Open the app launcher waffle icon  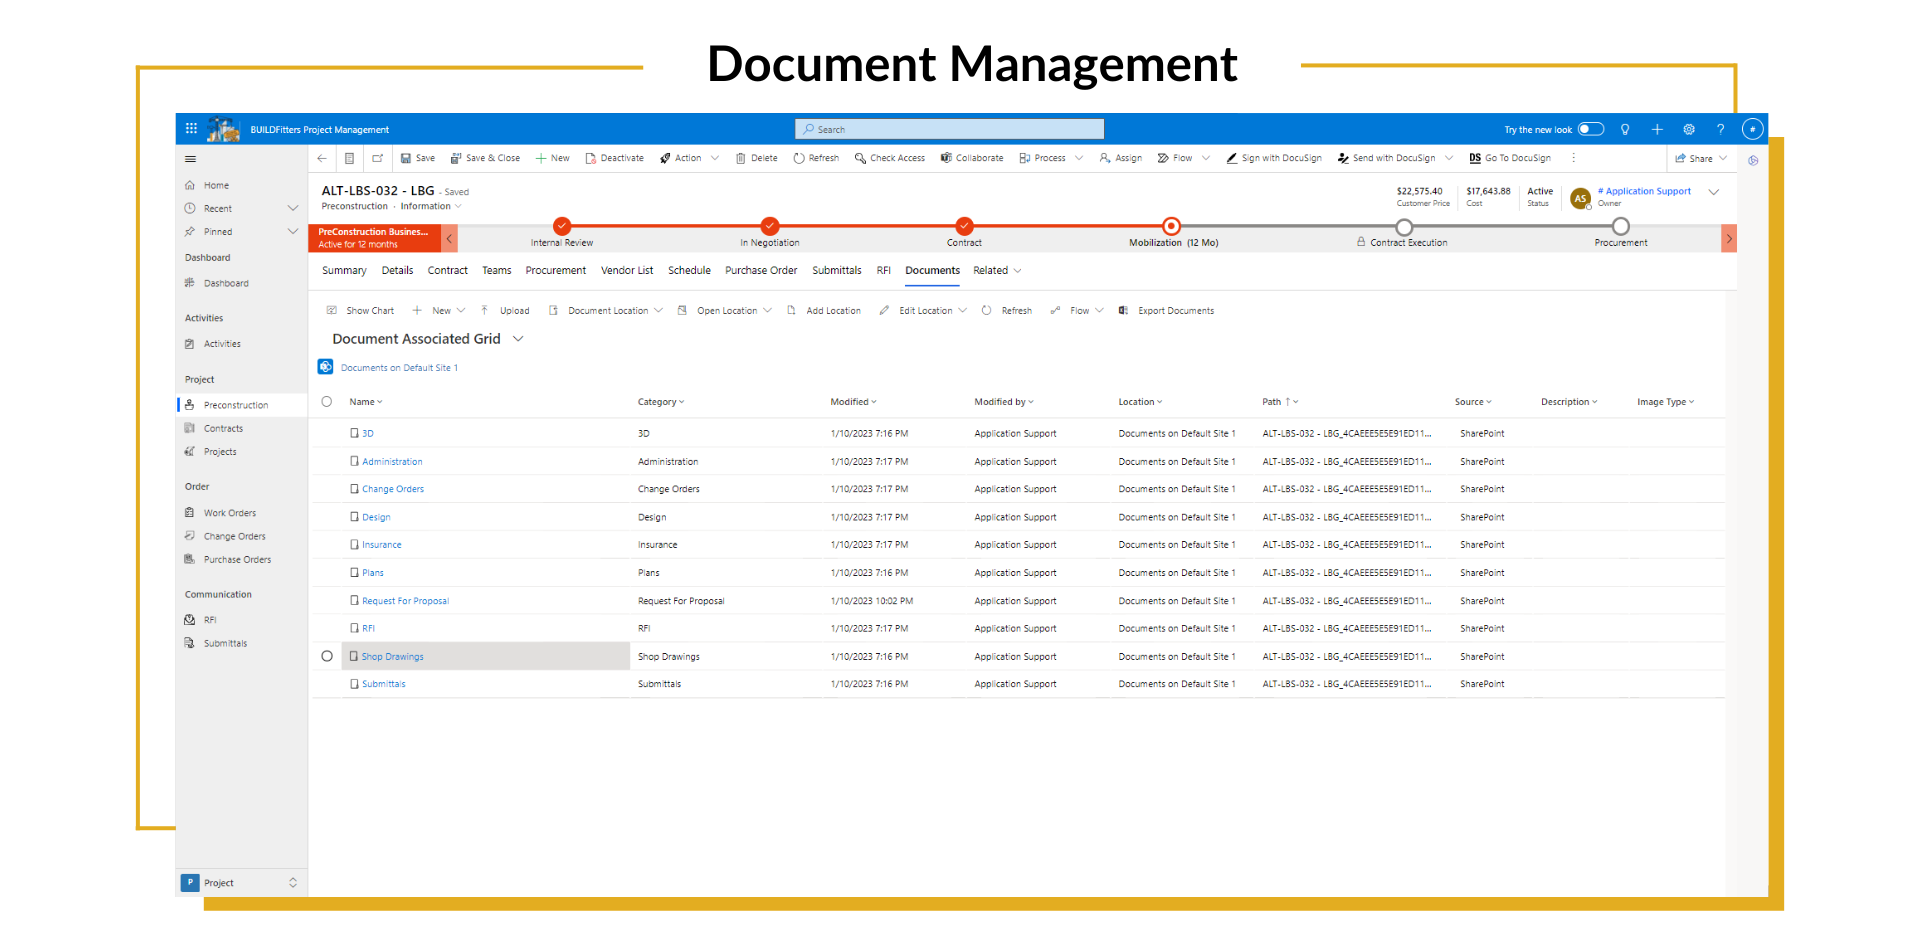tap(191, 129)
